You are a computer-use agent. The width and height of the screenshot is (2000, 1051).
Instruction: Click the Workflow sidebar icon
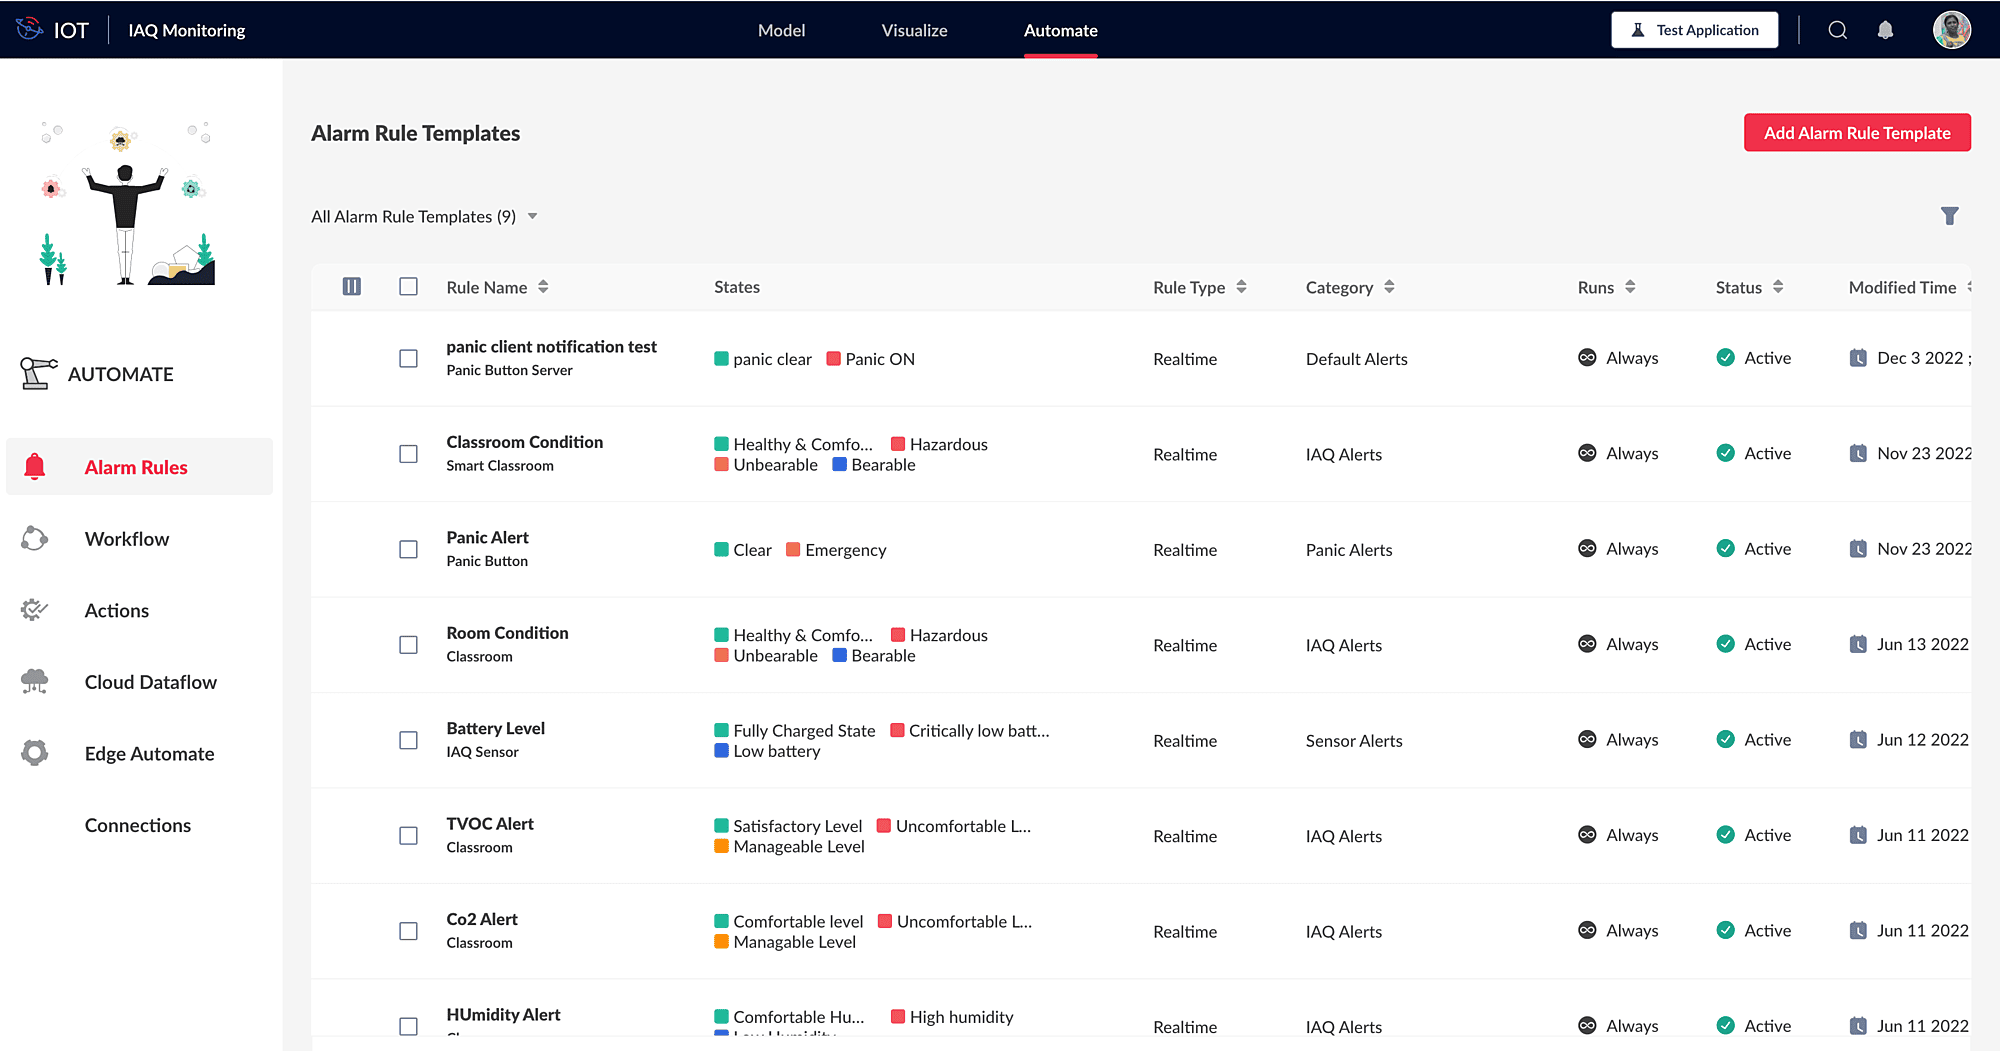[x=35, y=539]
